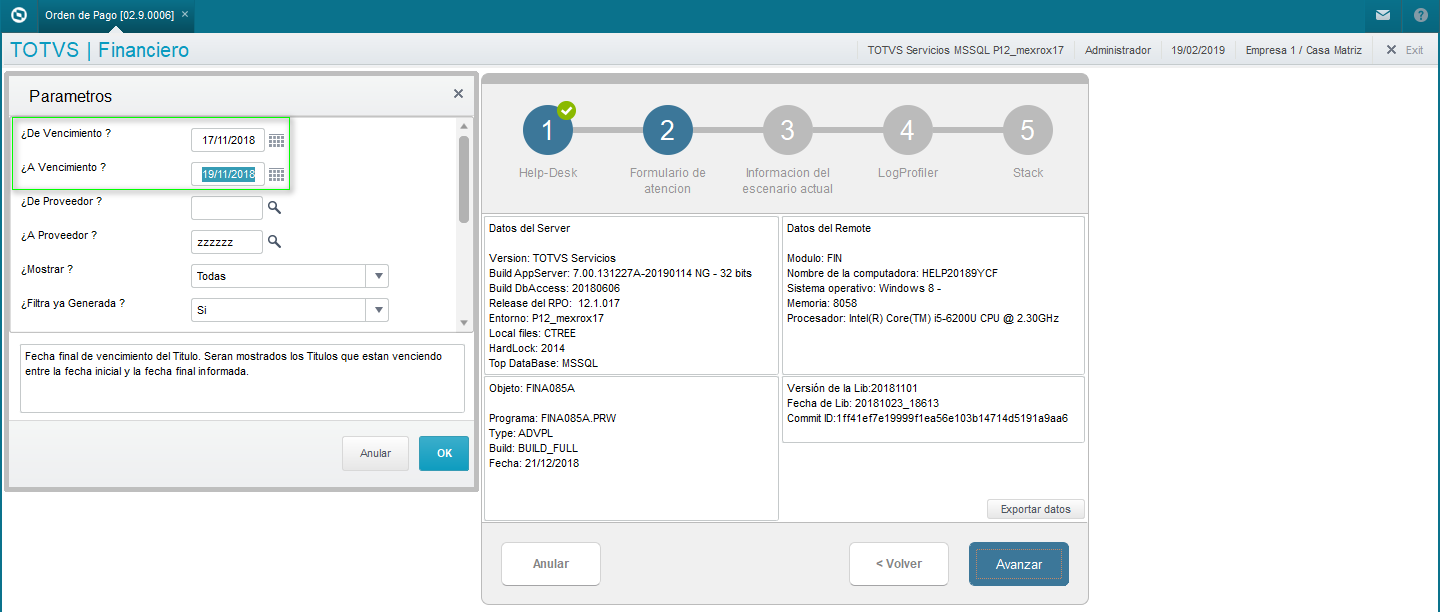Screen dimensions: 1440x612
Task: Click Anular in the wizard panel
Action: tap(550, 564)
